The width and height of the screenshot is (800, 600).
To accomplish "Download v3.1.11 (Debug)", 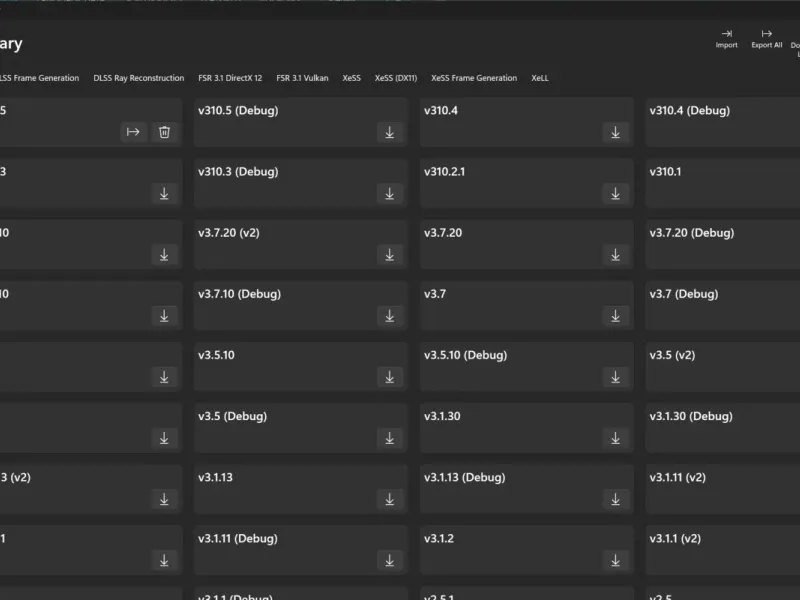I will point(390,561).
